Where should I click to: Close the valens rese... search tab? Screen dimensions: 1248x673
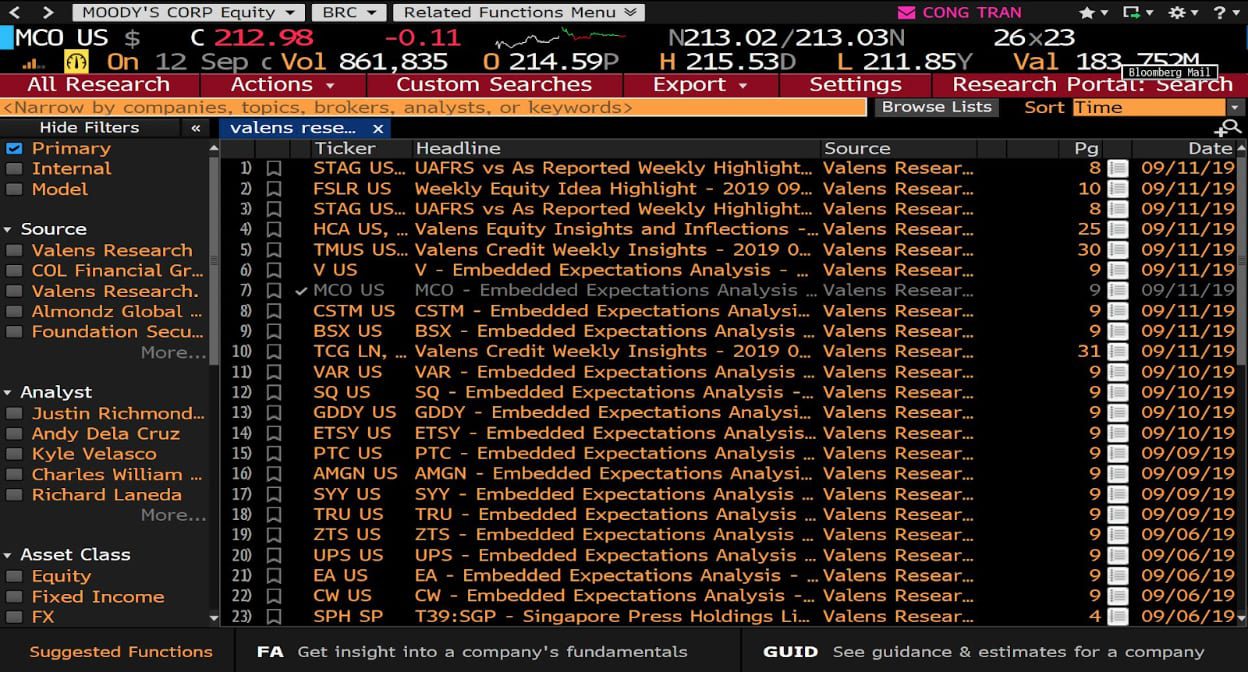[x=378, y=128]
